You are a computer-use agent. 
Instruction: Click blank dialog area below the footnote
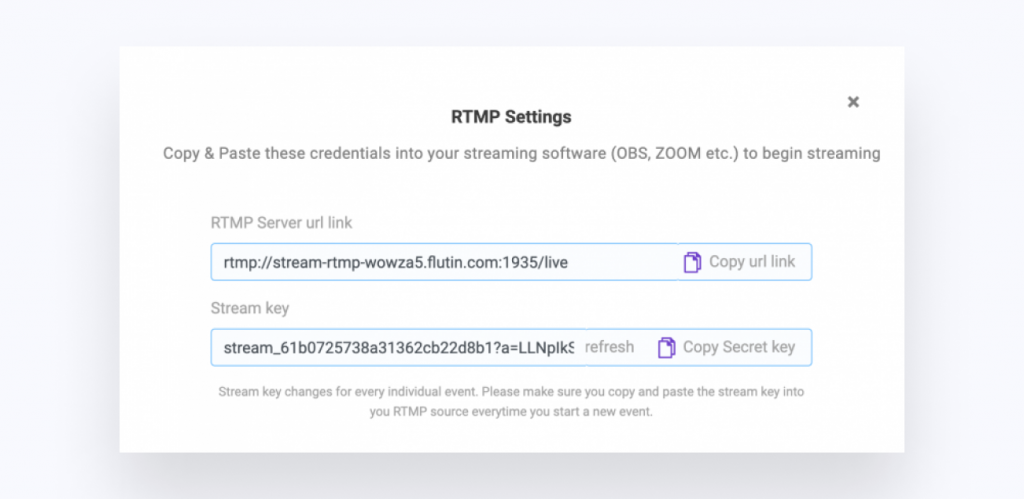click(x=511, y=436)
